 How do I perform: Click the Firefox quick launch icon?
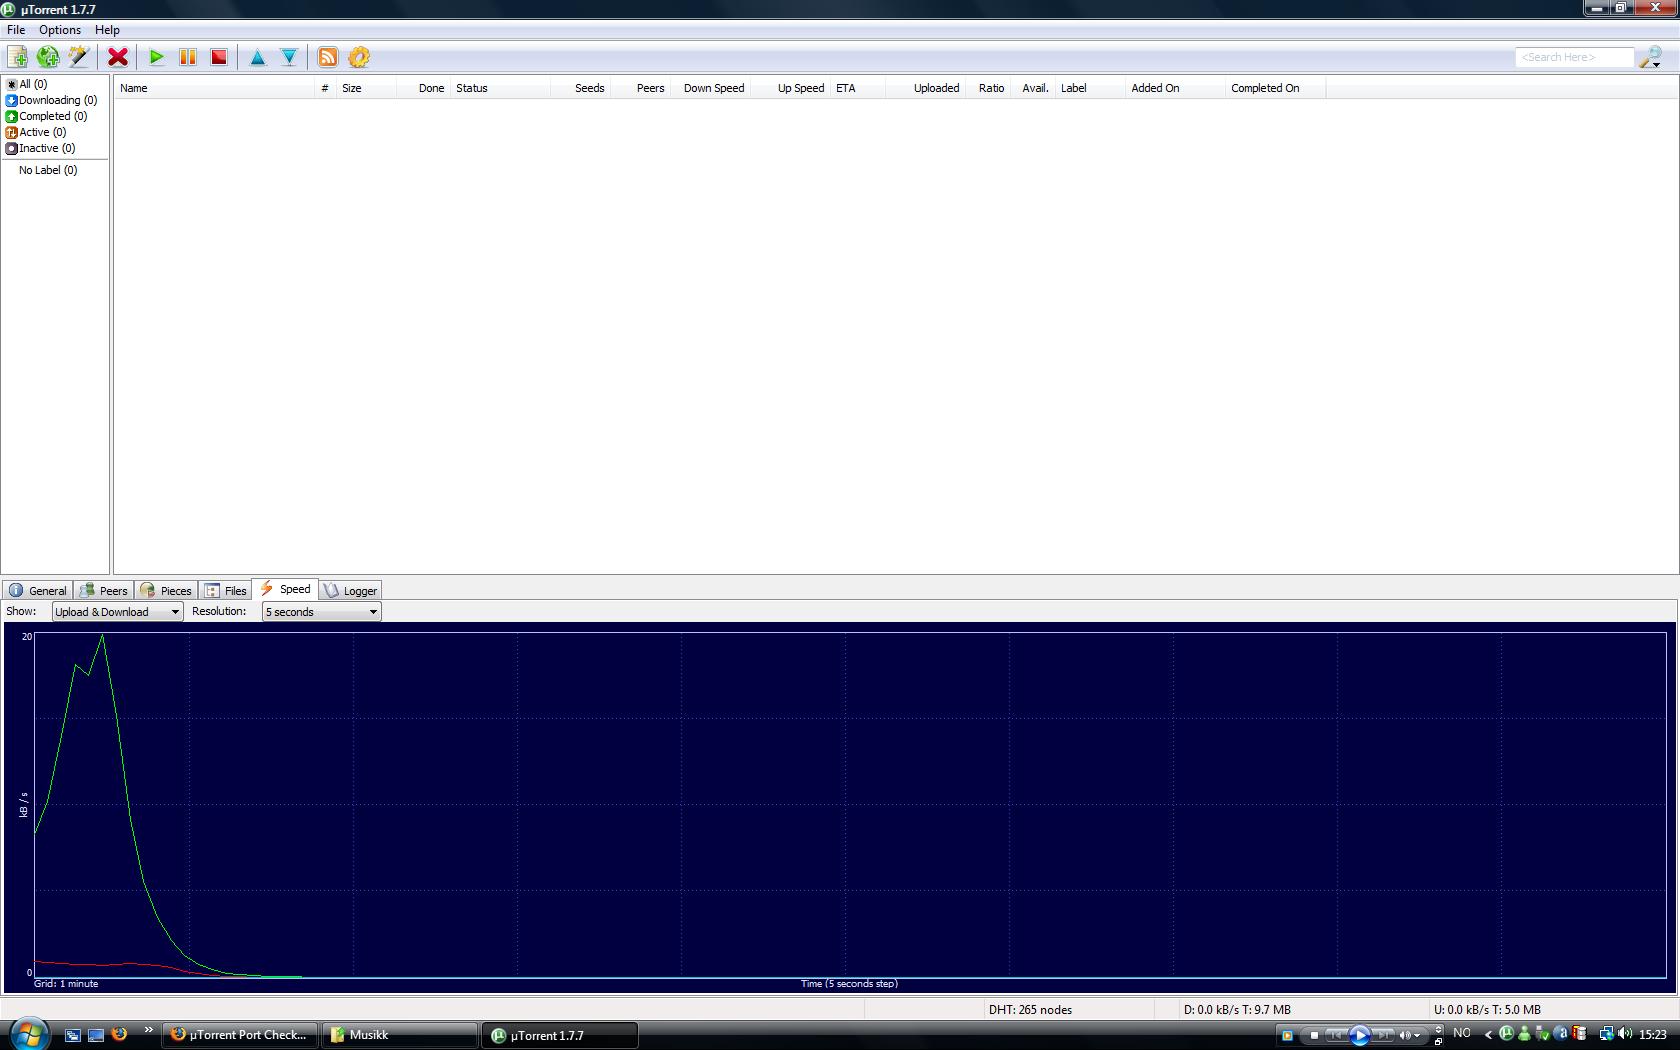coord(119,1035)
